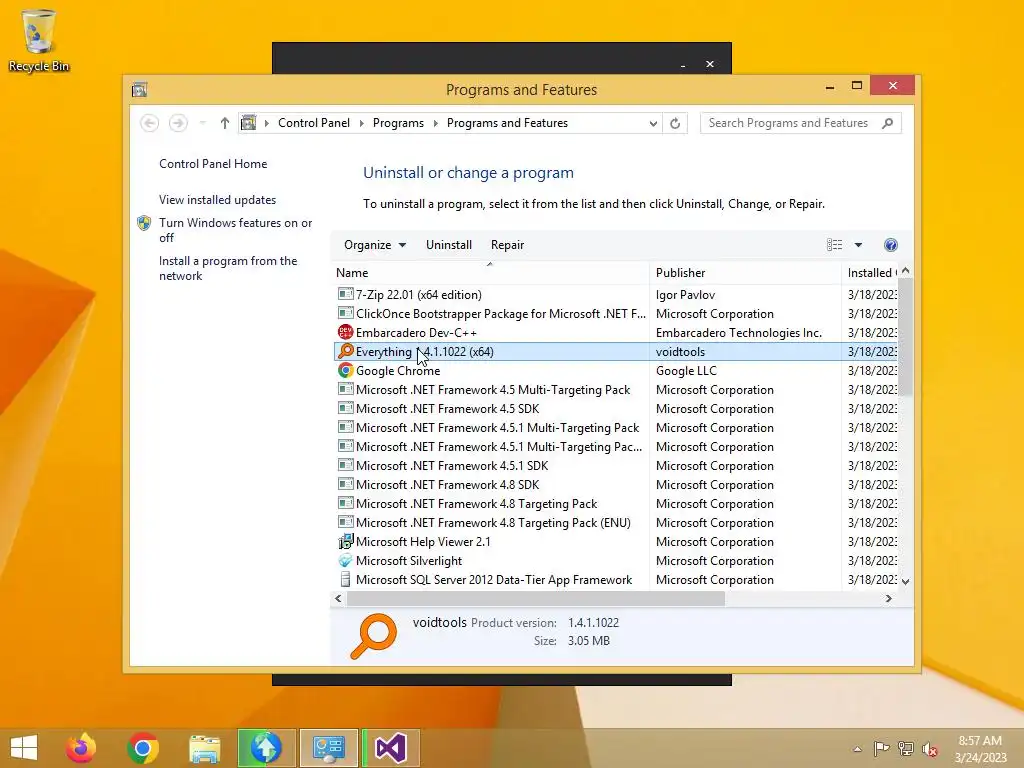Image resolution: width=1024 pixels, height=768 pixels.
Task: Refresh the Programs and Features list
Action: click(675, 123)
